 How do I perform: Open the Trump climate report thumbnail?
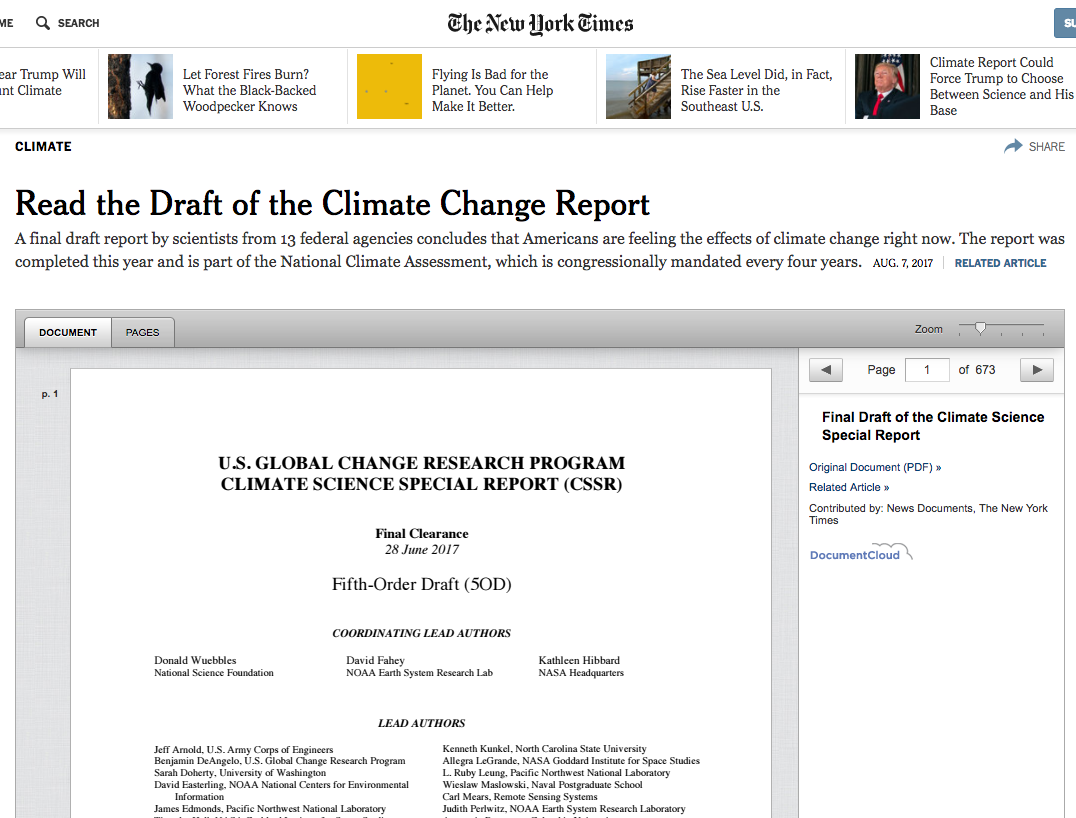tap(887, 86)
